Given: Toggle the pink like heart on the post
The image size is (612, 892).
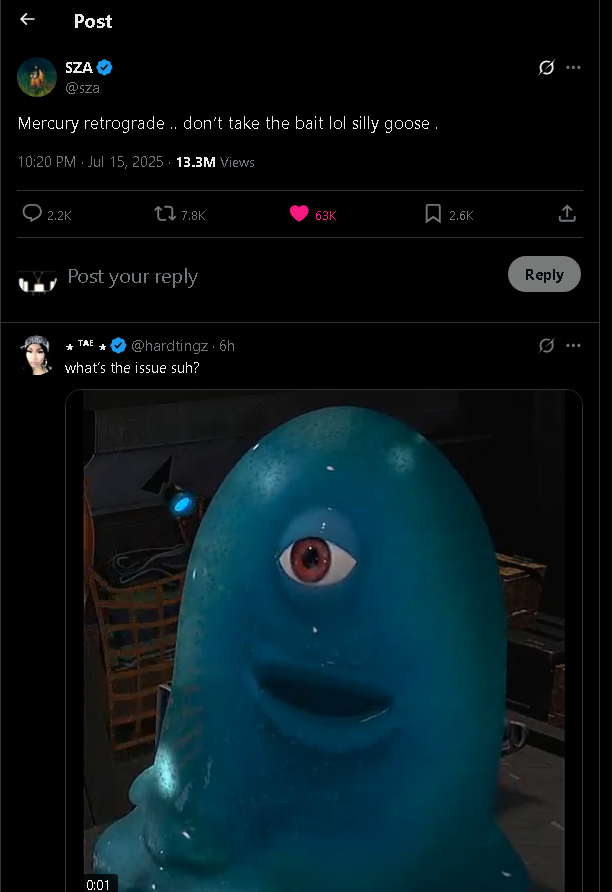Looking at the screenshot, I should (299, 214).
